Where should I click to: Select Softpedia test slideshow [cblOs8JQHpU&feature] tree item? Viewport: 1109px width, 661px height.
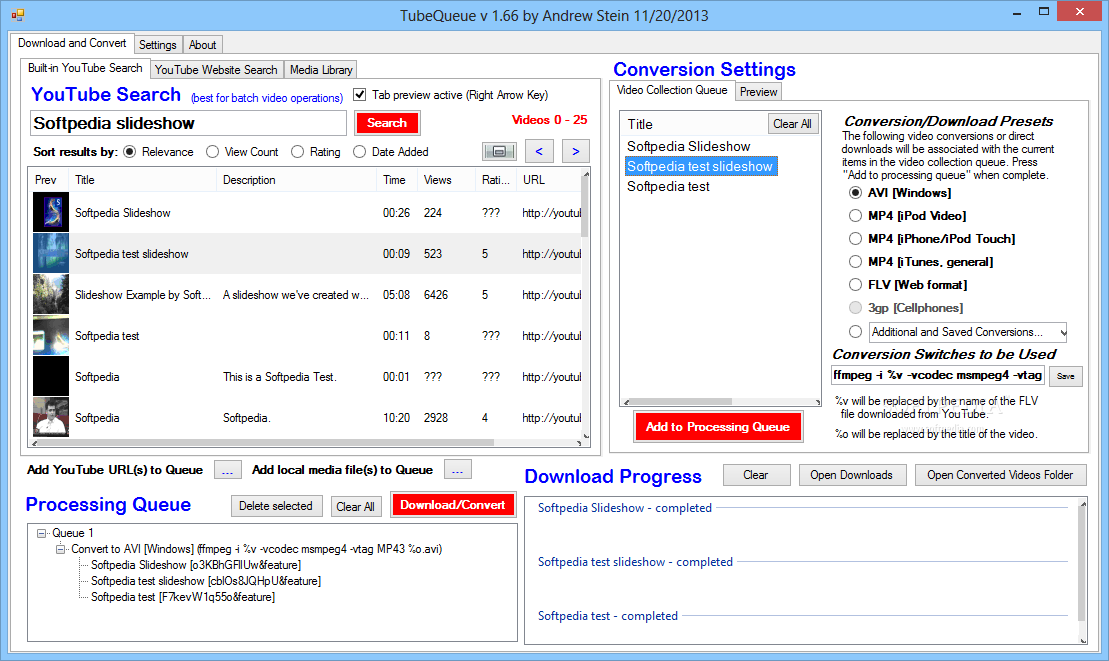206,581
